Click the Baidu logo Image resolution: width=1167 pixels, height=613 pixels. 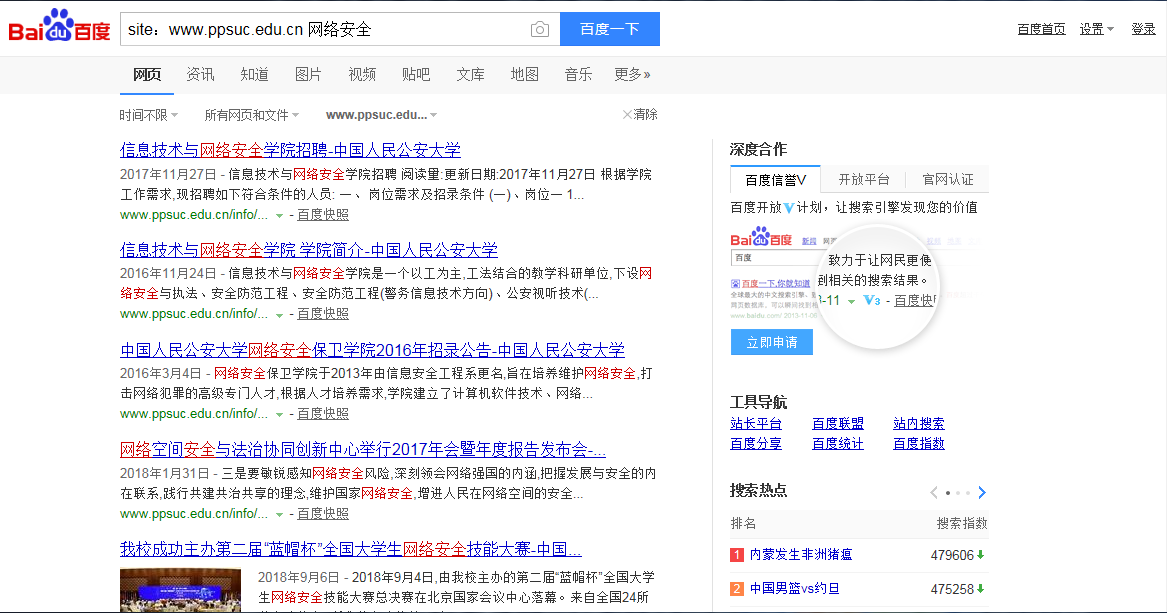(60, 27)
